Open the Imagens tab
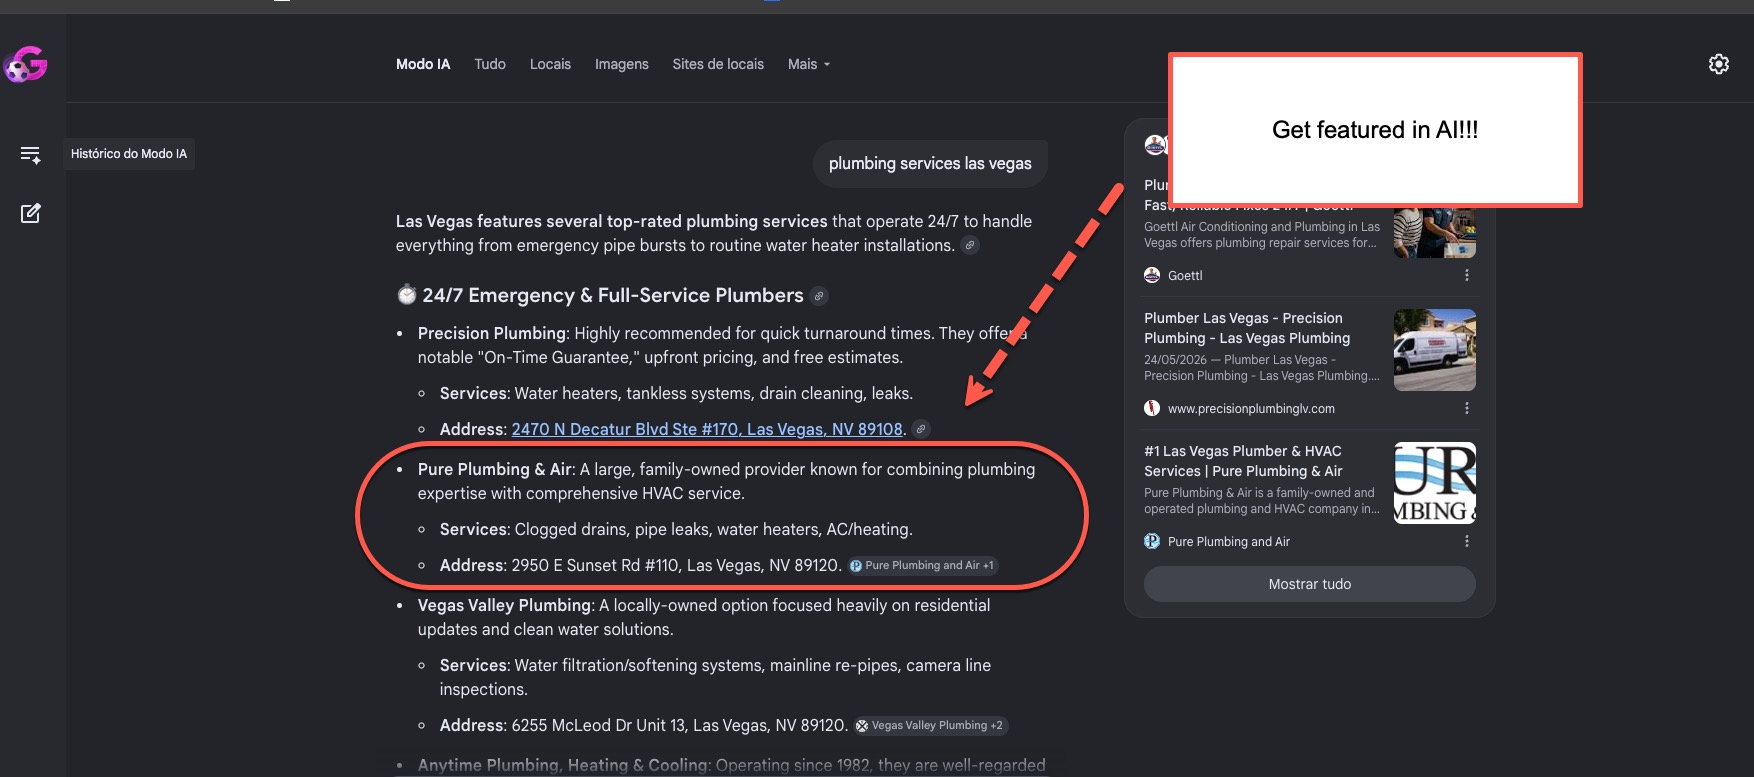1754x777 pixels. (622, 64)
